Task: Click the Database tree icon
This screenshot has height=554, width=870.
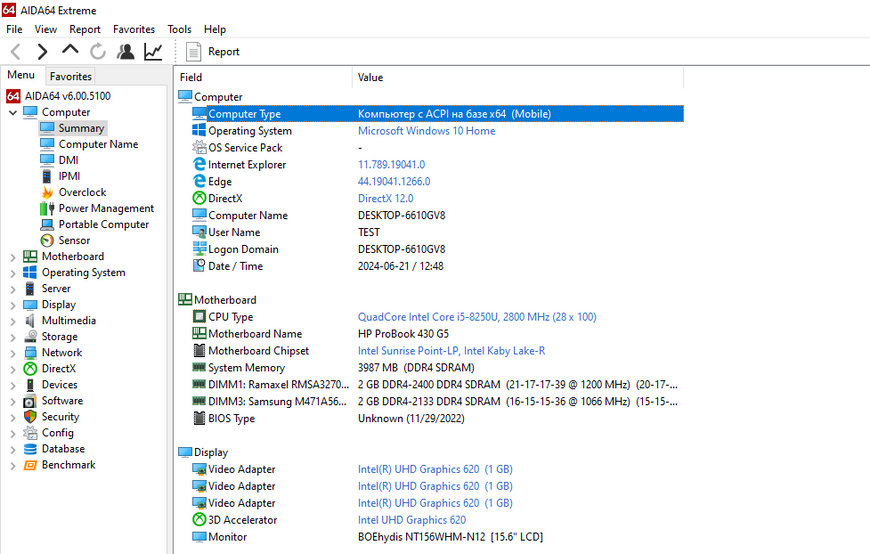Action: 30,449
